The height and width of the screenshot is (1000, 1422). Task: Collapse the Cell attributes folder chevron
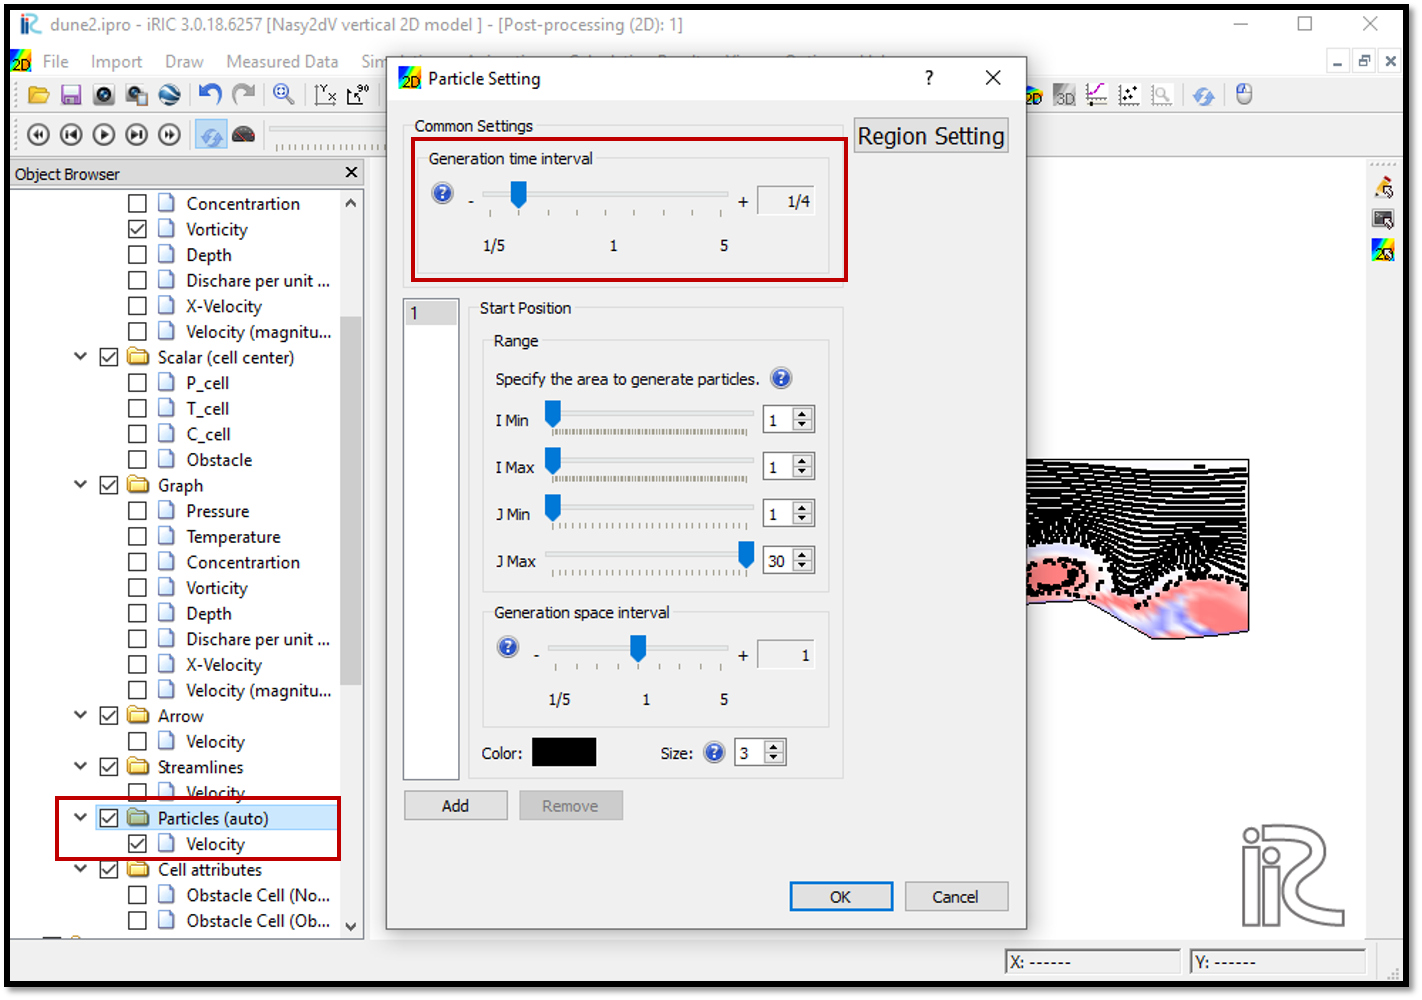click(81, 869)
